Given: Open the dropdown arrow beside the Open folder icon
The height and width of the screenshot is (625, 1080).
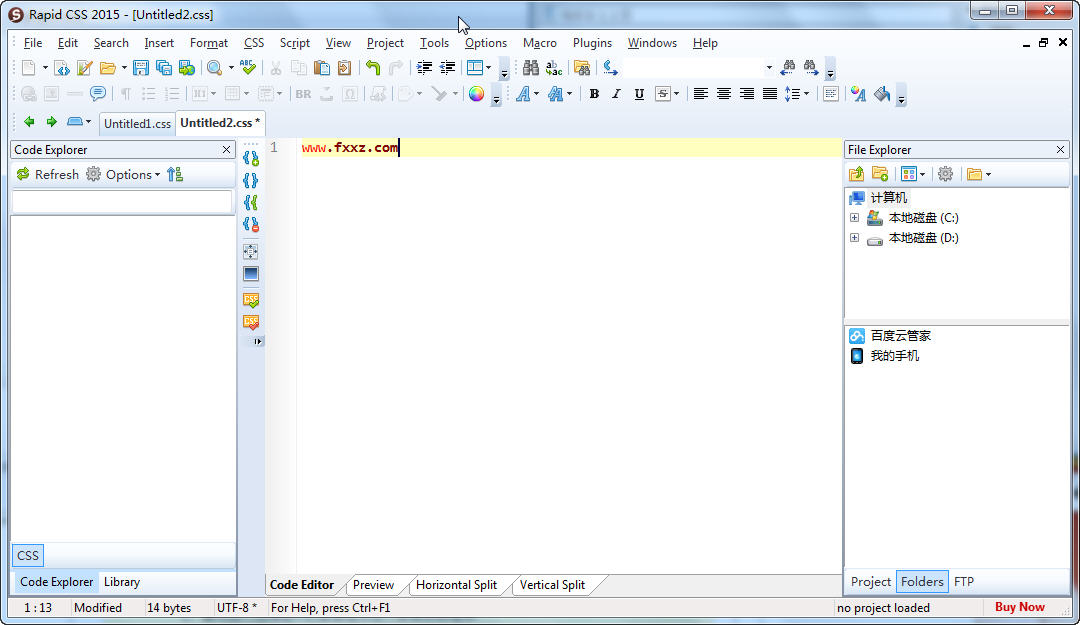Looking at the screenshot, I should point(124,68).
